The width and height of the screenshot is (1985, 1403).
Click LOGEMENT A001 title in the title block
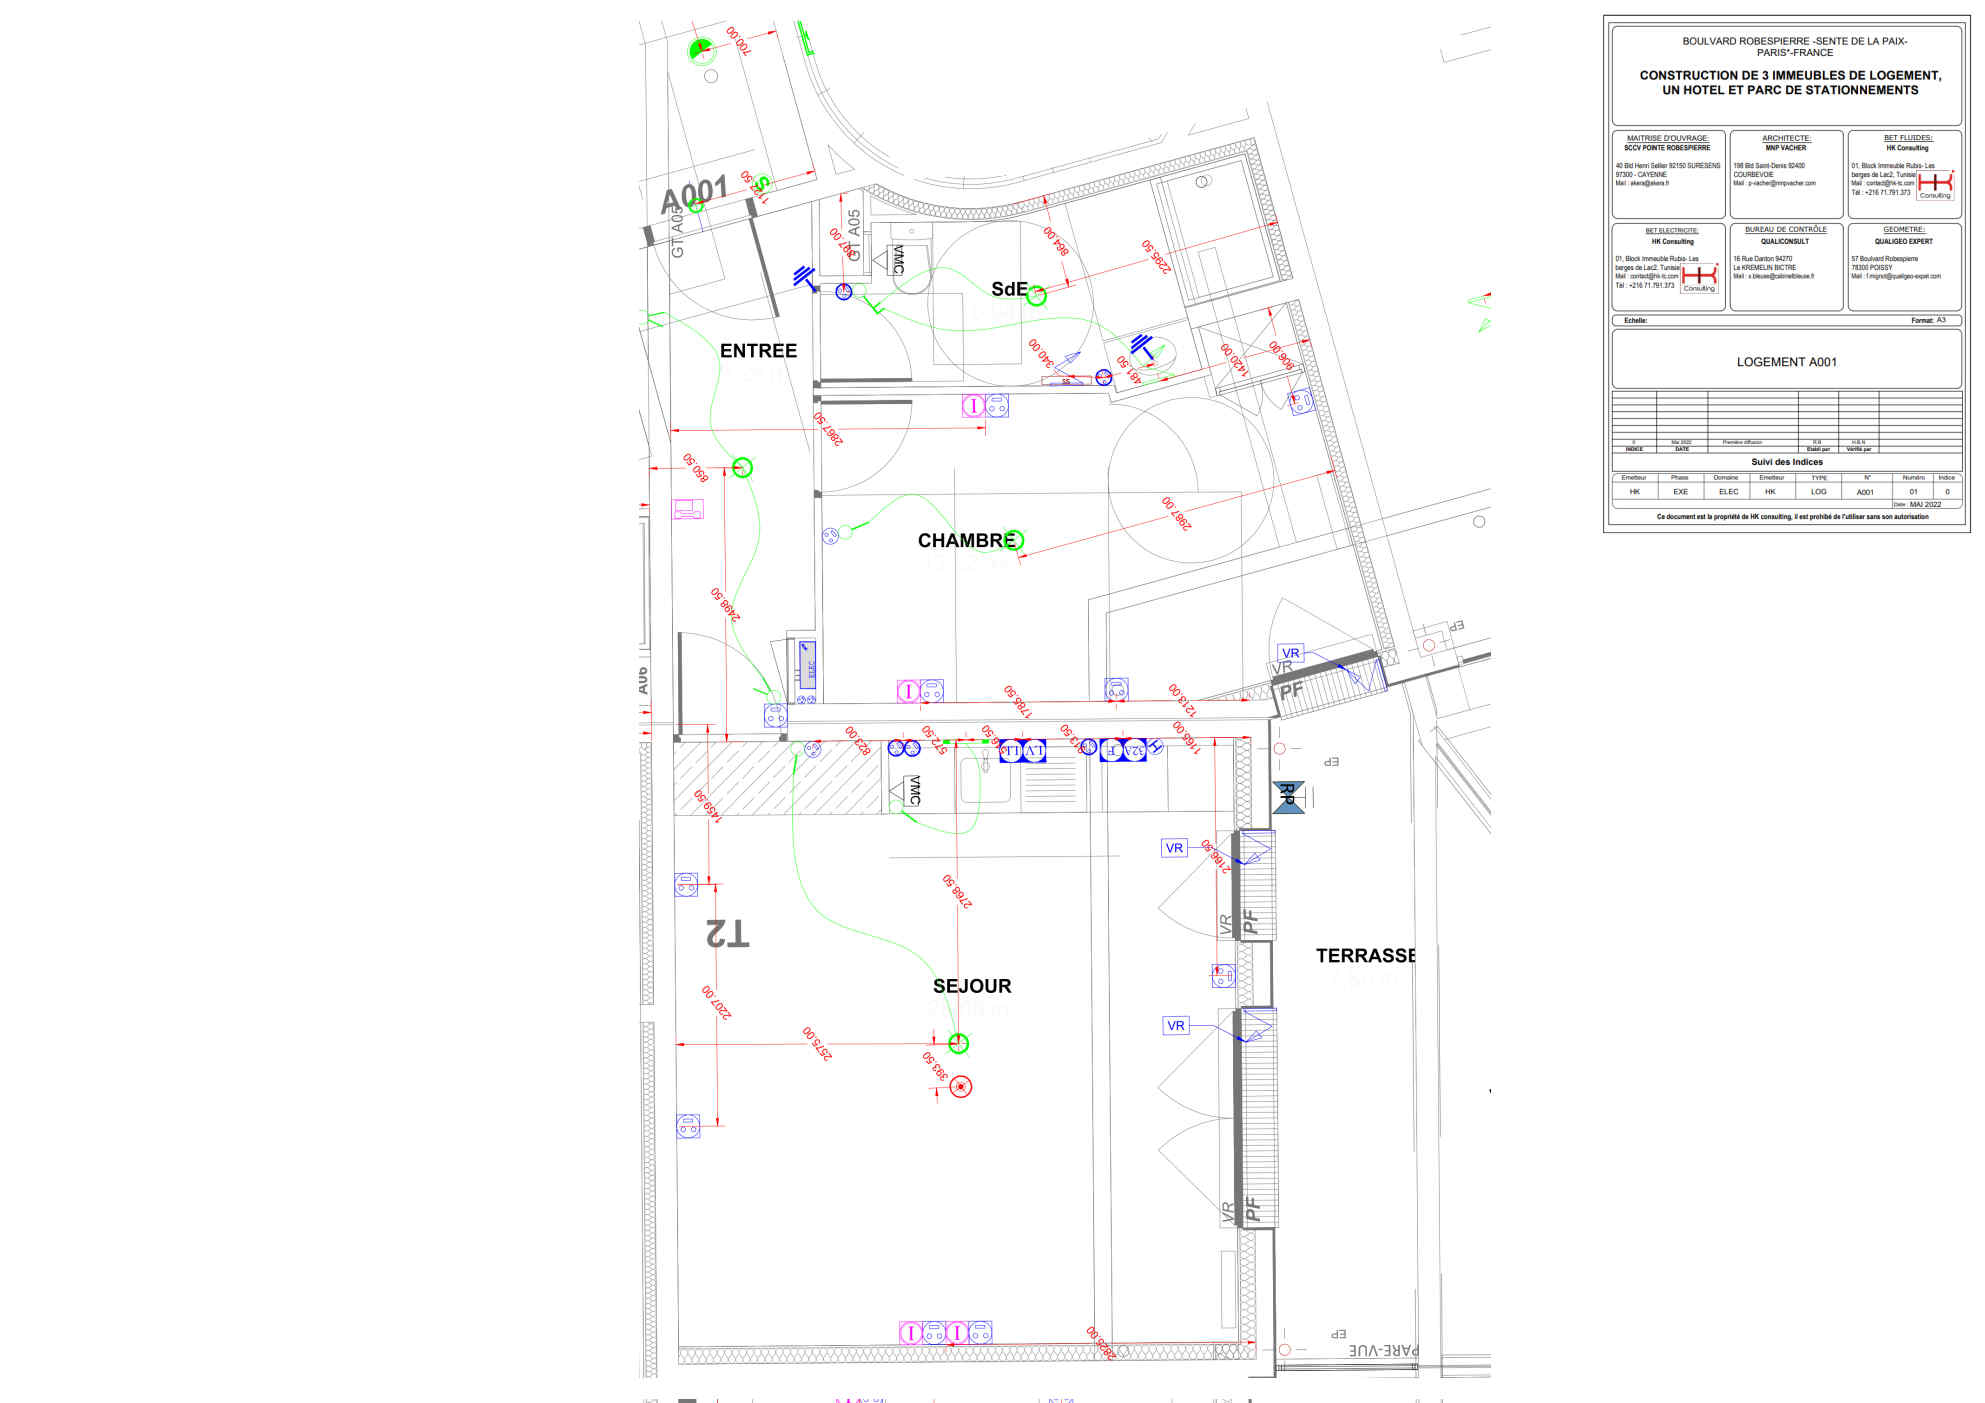pyautogui.click(x=1786, y=362)
